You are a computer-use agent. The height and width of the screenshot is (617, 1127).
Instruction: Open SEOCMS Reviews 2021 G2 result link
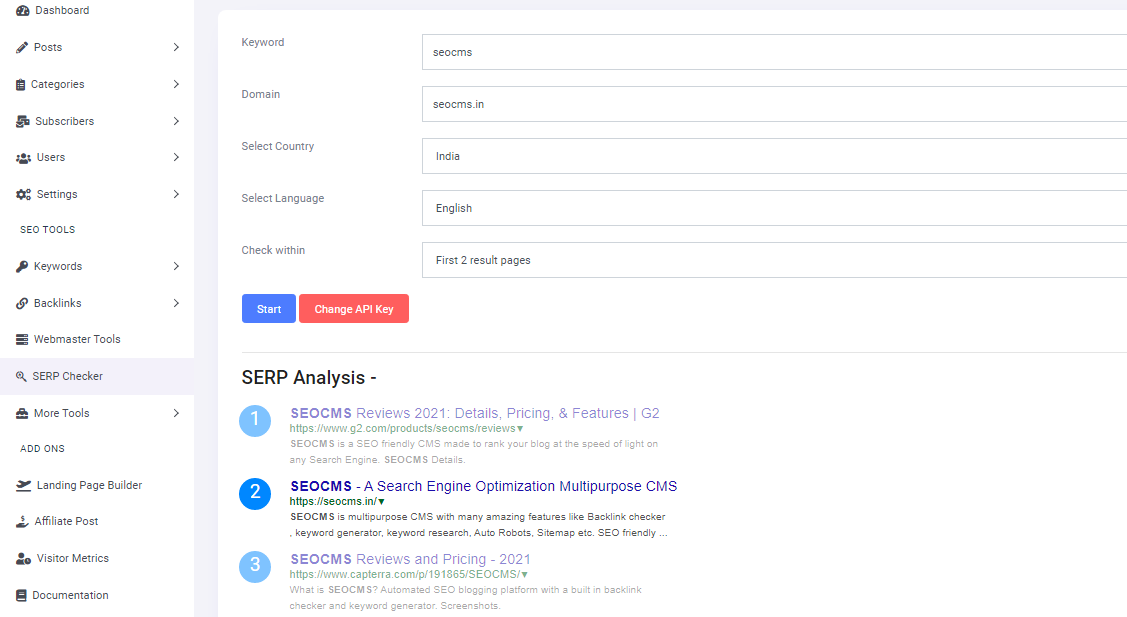click(x=475, y=413)
